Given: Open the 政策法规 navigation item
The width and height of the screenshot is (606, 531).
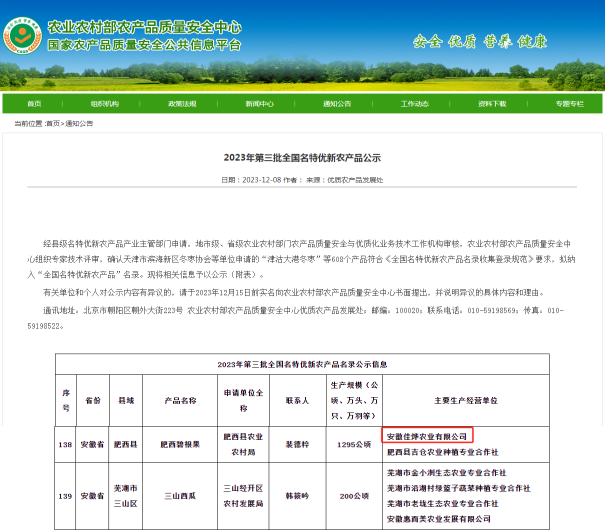Looking at the screenshot, I should [x=182, y=104].
